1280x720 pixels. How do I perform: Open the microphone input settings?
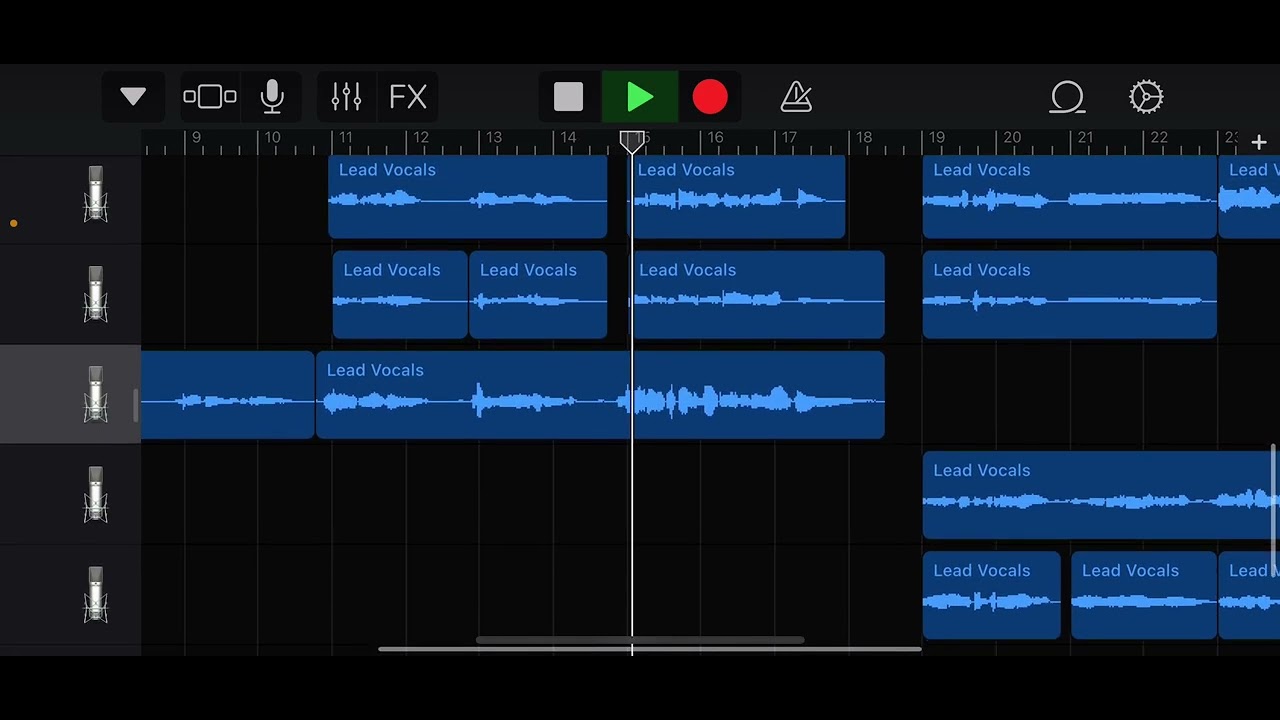[x=272, y=97]
